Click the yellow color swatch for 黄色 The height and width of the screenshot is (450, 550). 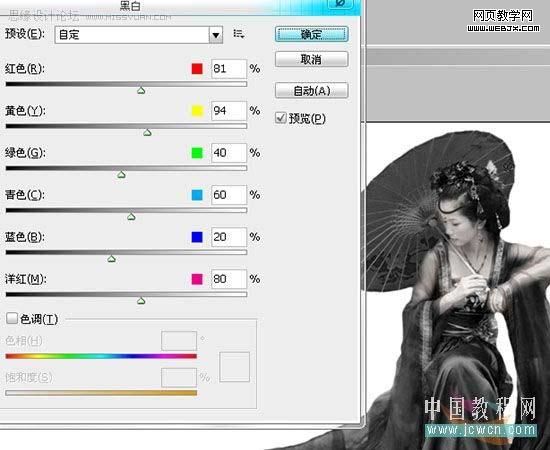click(197, 111)
